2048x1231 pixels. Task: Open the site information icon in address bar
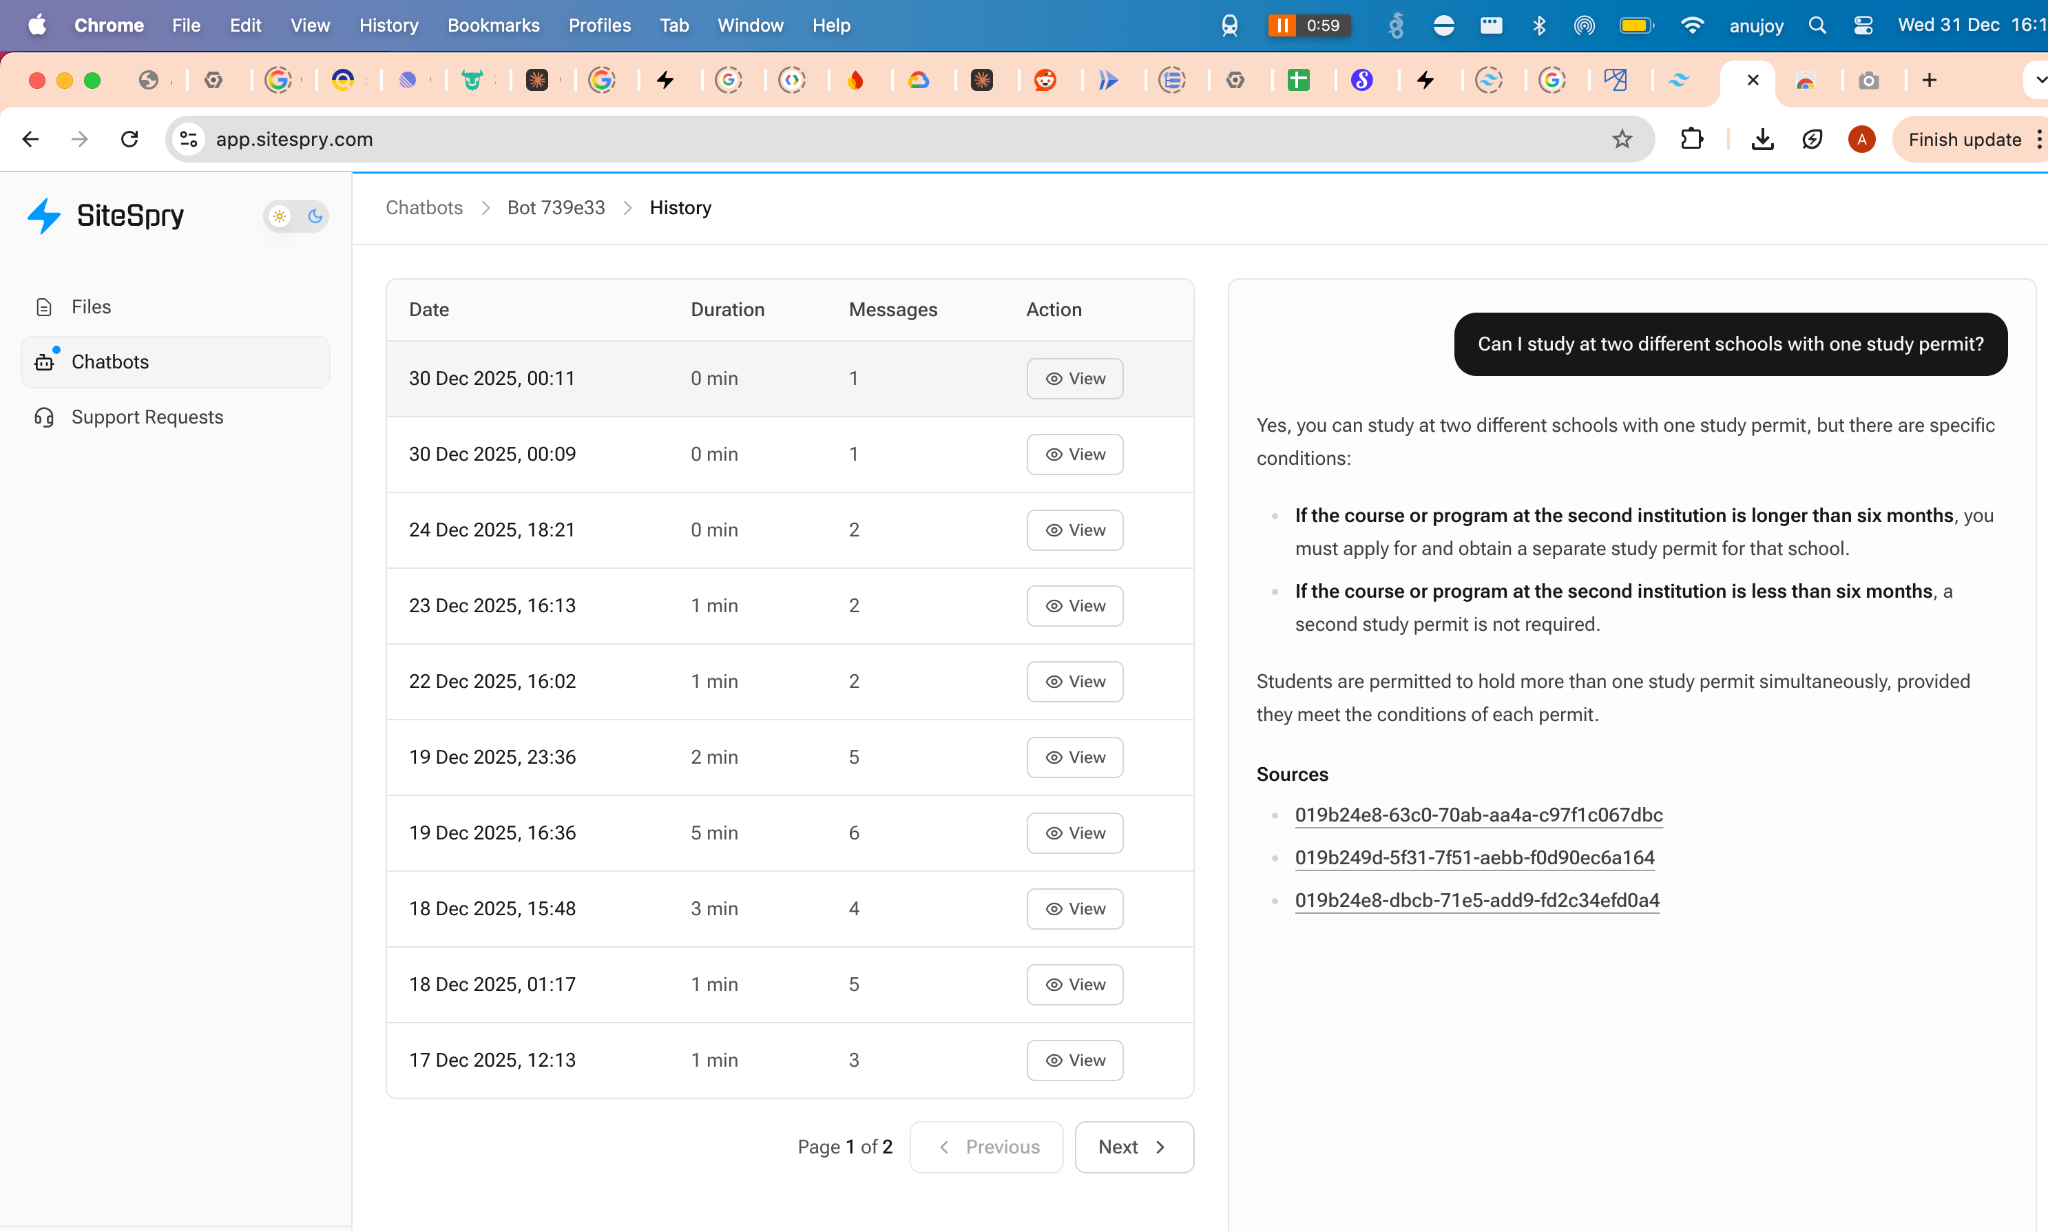(x=189, y=140)
